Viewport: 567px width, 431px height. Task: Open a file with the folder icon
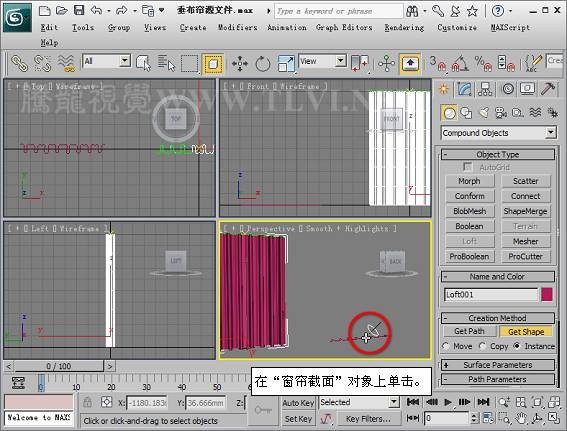click(x=61, y=10)
